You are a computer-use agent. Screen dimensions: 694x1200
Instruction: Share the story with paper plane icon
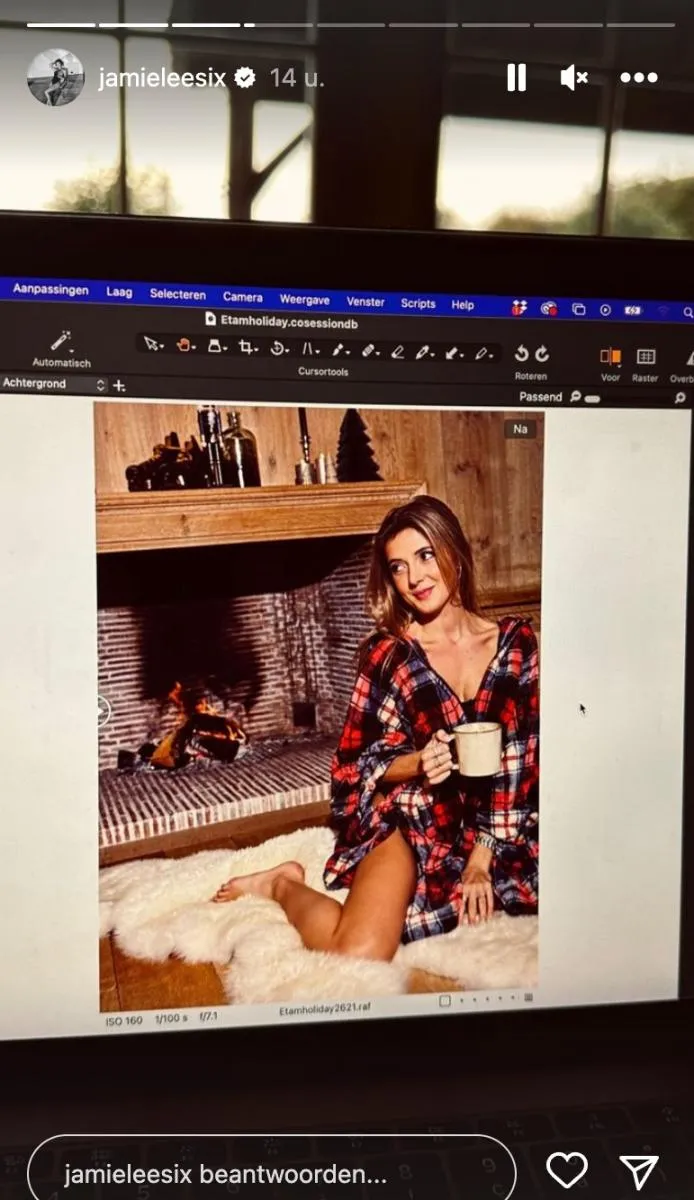pos(639,1171)
